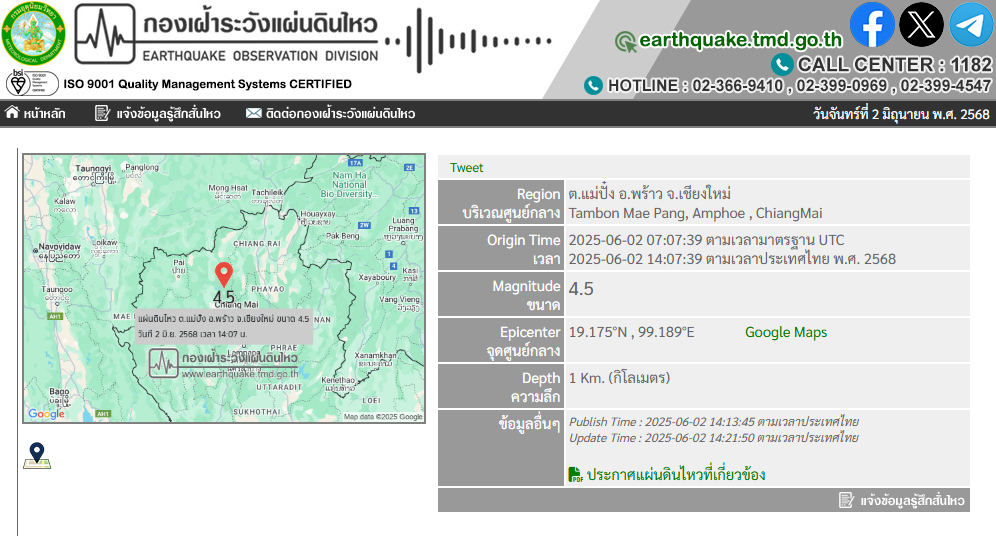Click the Thai Meteorological Department emblem
This screenshot has width=996, height=560.
(32, 33)
